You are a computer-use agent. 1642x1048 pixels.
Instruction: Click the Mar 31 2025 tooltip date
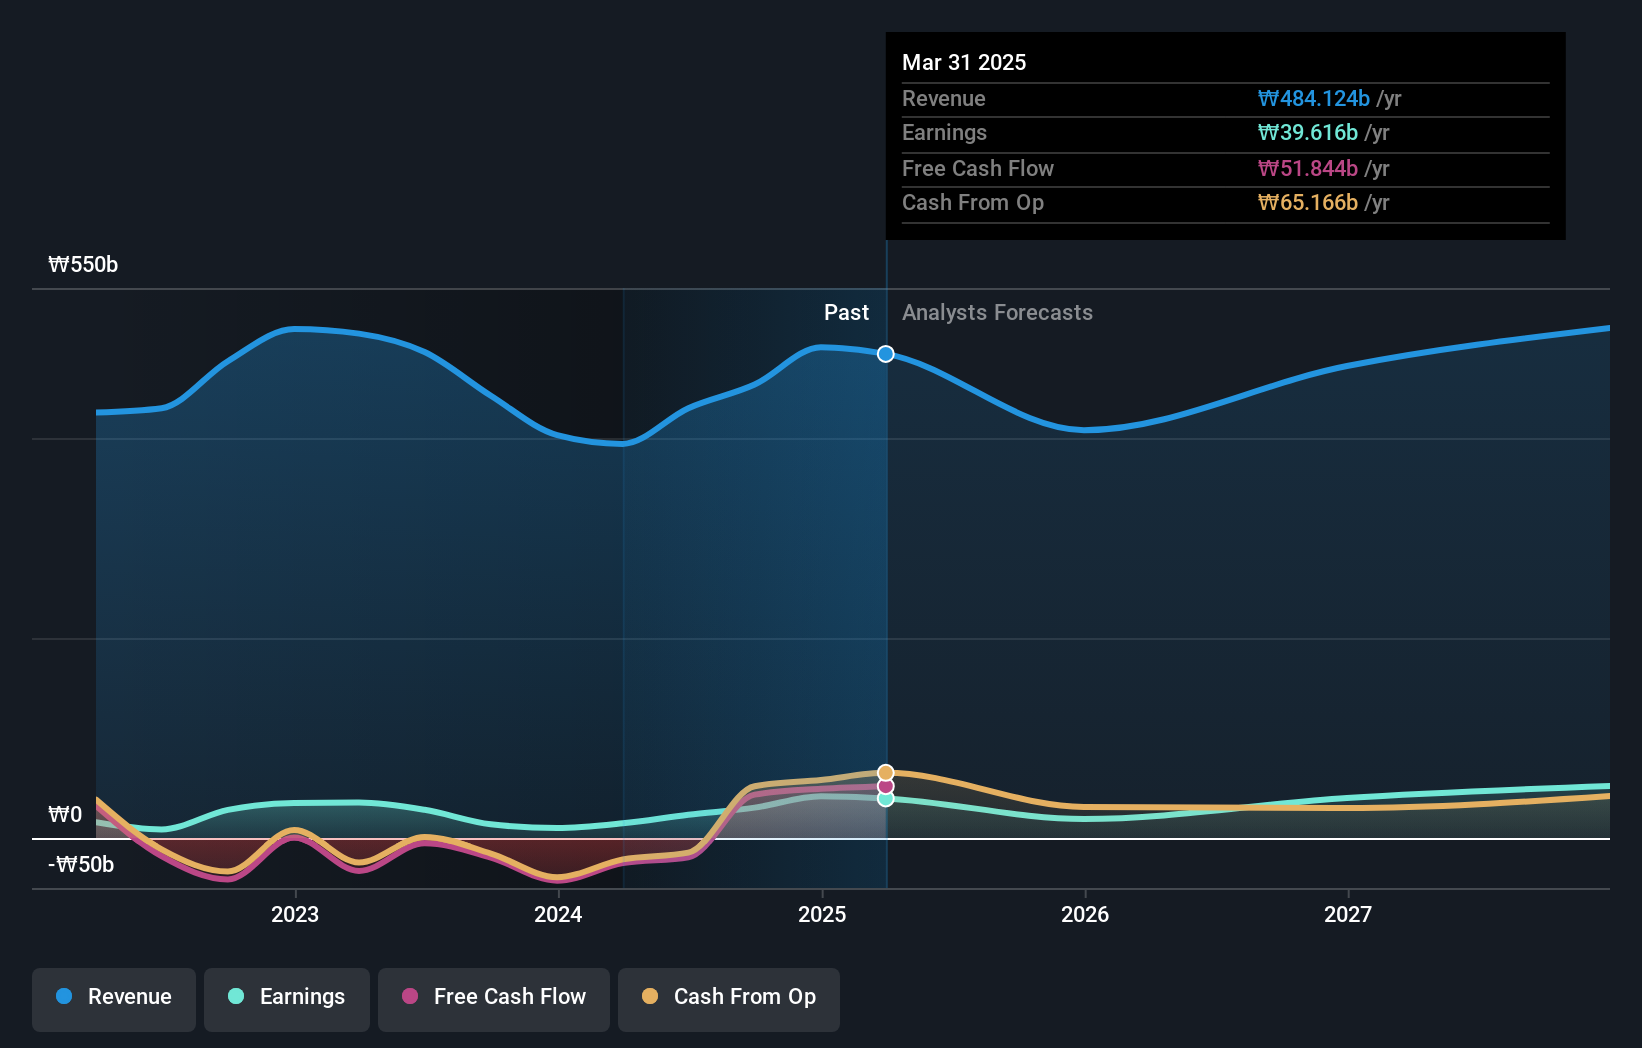(x=964, y=62)
